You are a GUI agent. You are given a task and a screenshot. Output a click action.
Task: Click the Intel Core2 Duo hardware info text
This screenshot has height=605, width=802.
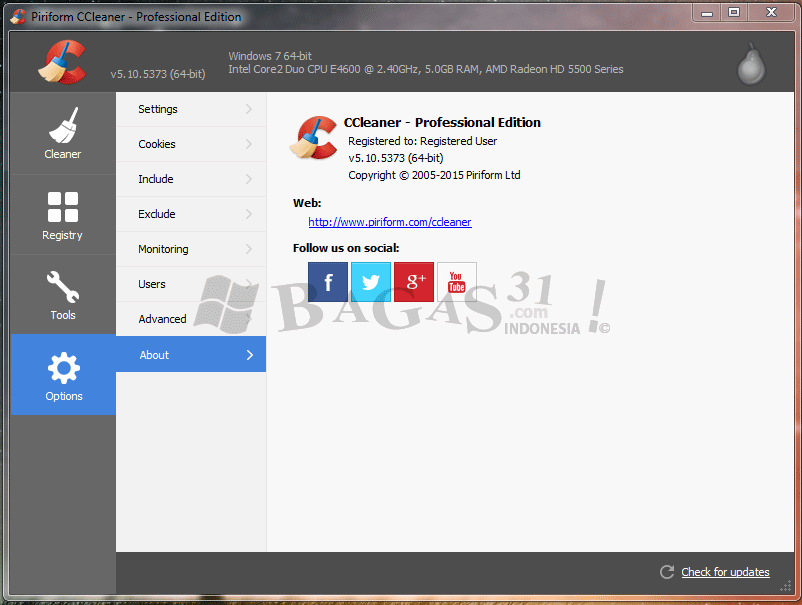[x=426, y=69]
